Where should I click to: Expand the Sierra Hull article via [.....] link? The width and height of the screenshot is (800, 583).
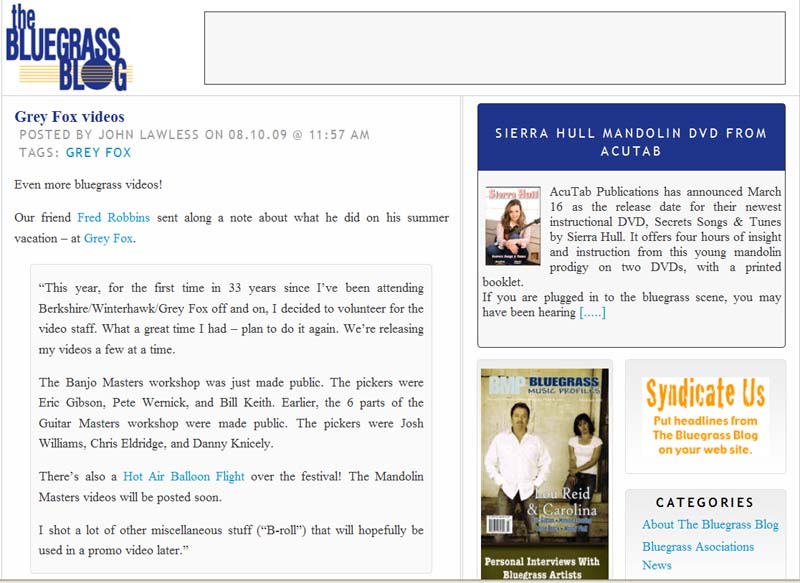pos(592,312)
